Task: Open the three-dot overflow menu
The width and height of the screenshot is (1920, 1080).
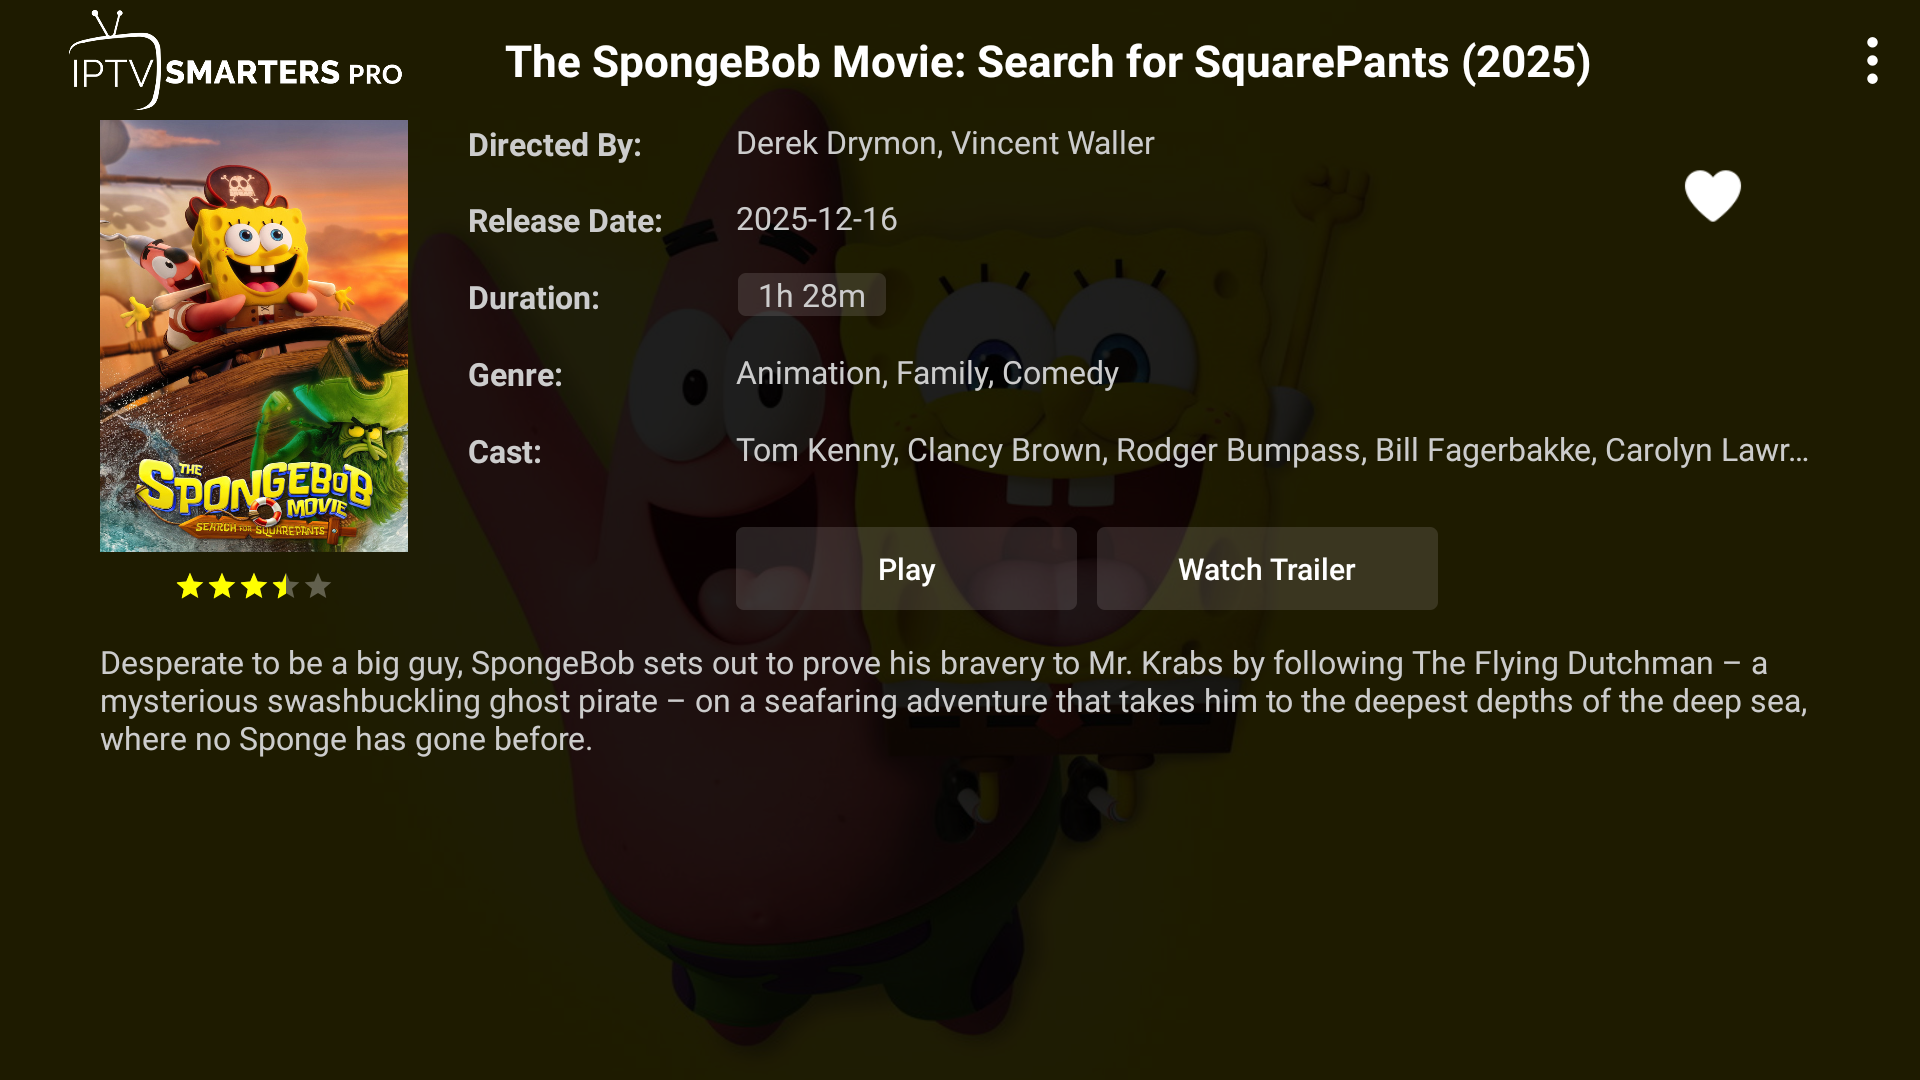Action: click(x=1872, y=61)
